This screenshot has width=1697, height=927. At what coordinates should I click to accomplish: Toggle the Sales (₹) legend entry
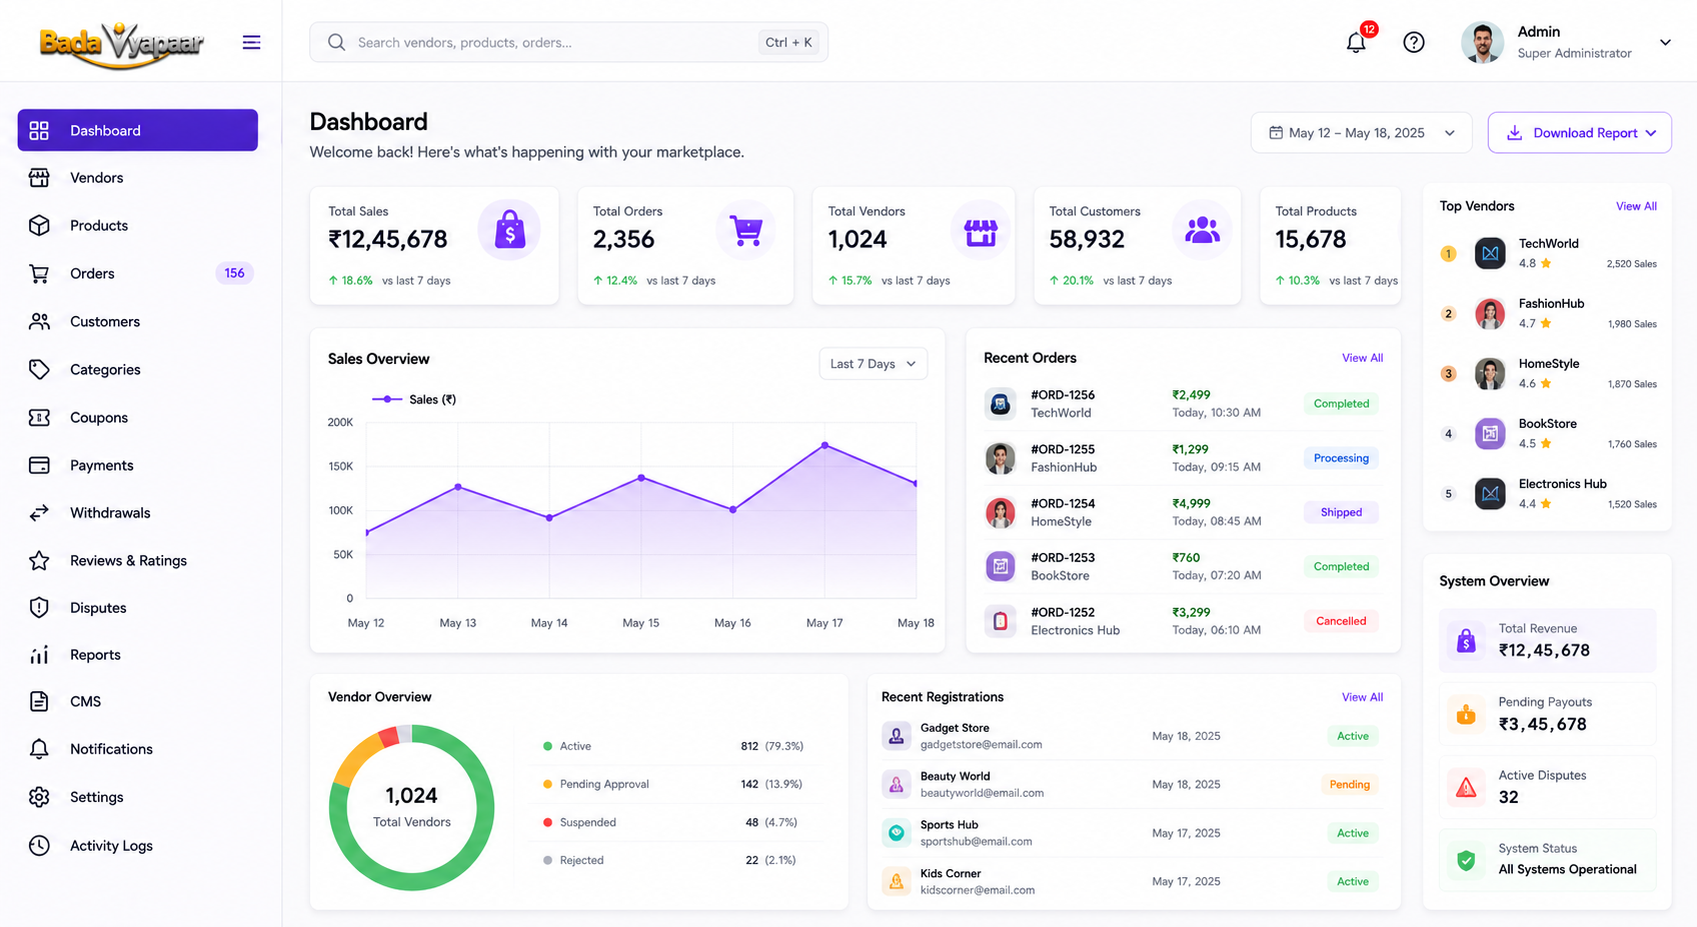pos(414,399)
